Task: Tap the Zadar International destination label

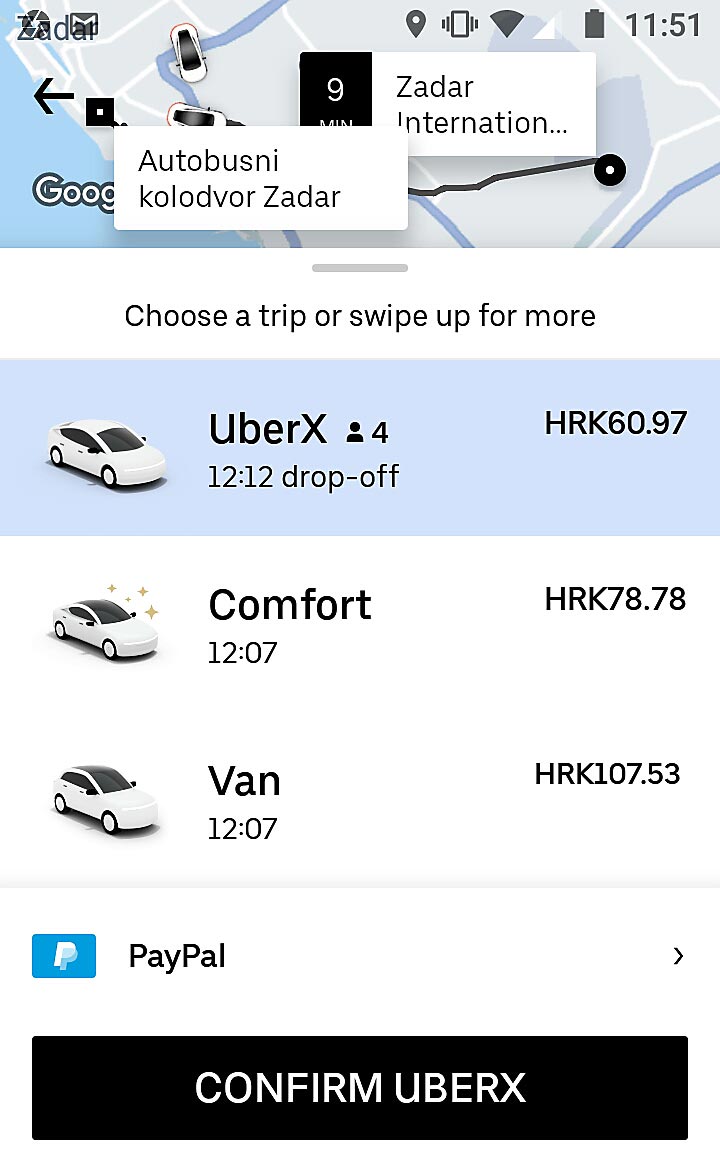Action: click(x=483, y=105)
